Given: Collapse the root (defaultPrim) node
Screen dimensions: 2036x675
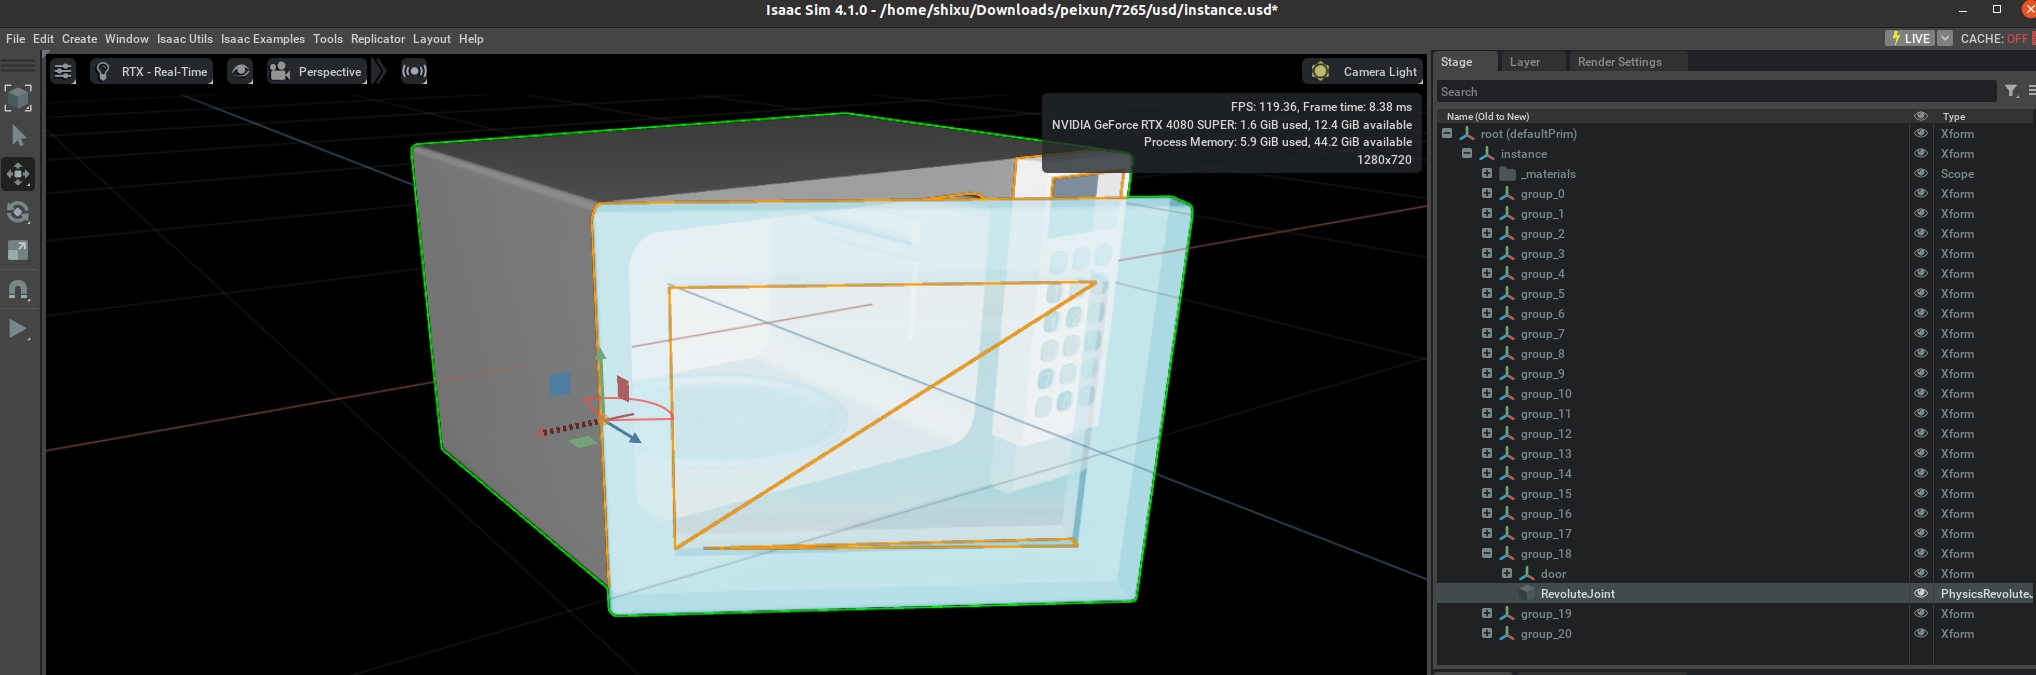Looking at the screenshot, I should (1447, 133).
